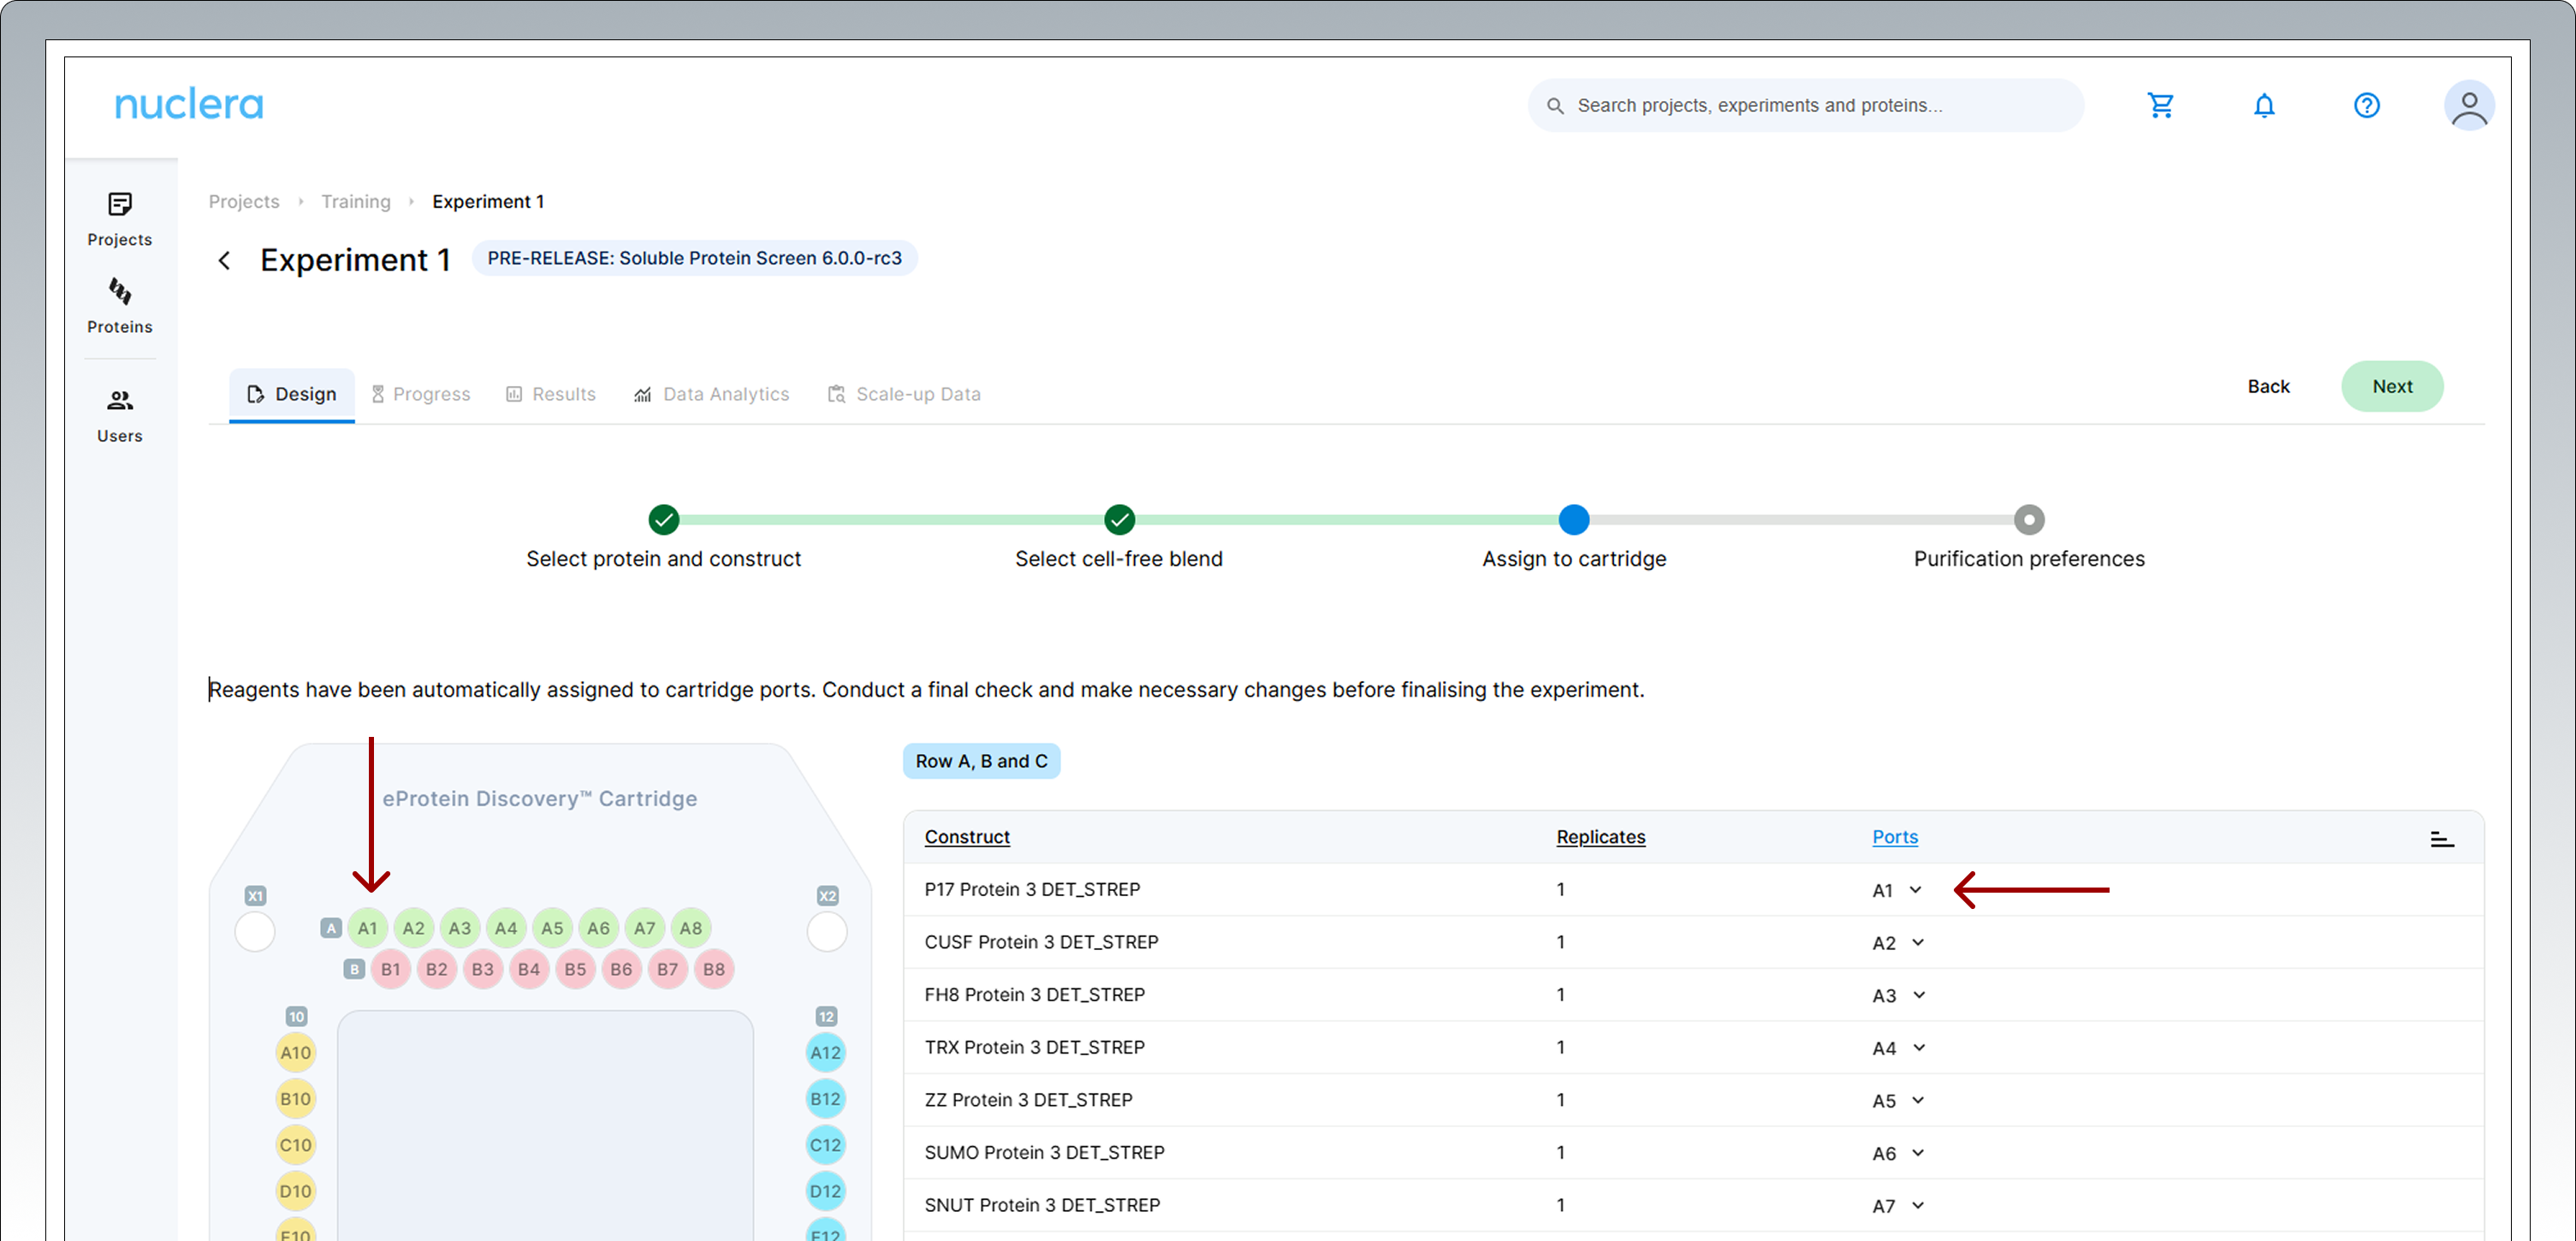Image resolution: width=2576 pixels, height=1241 pixels.
Task: Select cartridge port A3
Action: click(x=459, y=928)
